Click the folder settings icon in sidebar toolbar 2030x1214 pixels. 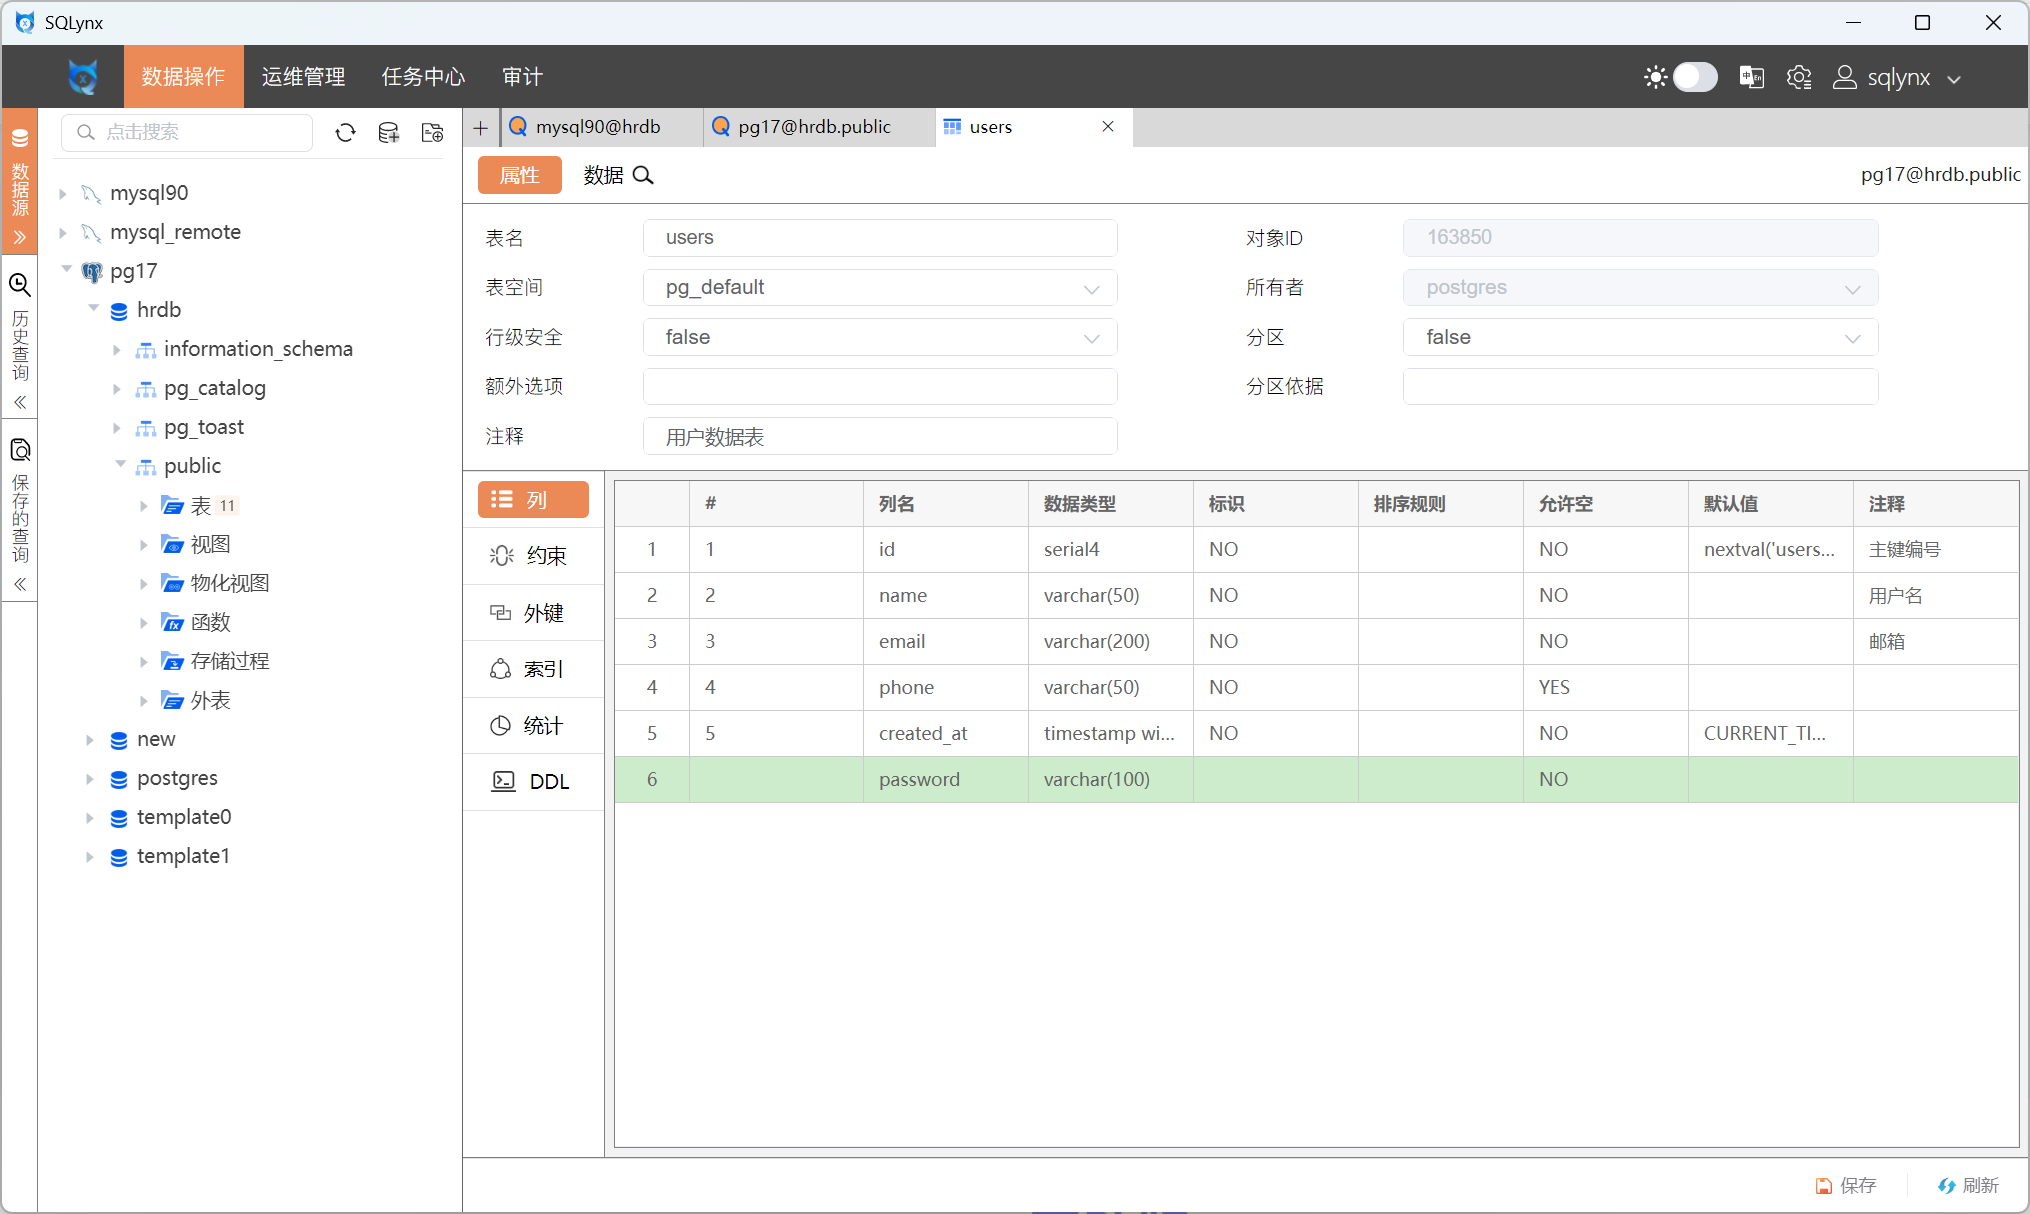tap(432, 133)
